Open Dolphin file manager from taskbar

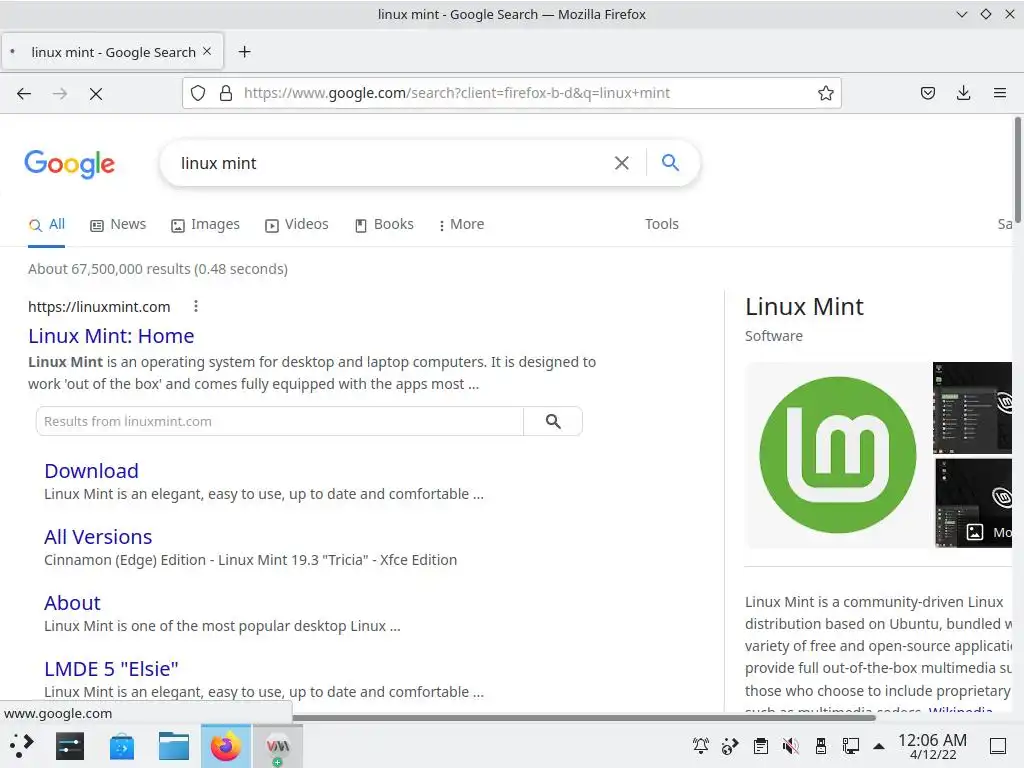coord(174,746)
